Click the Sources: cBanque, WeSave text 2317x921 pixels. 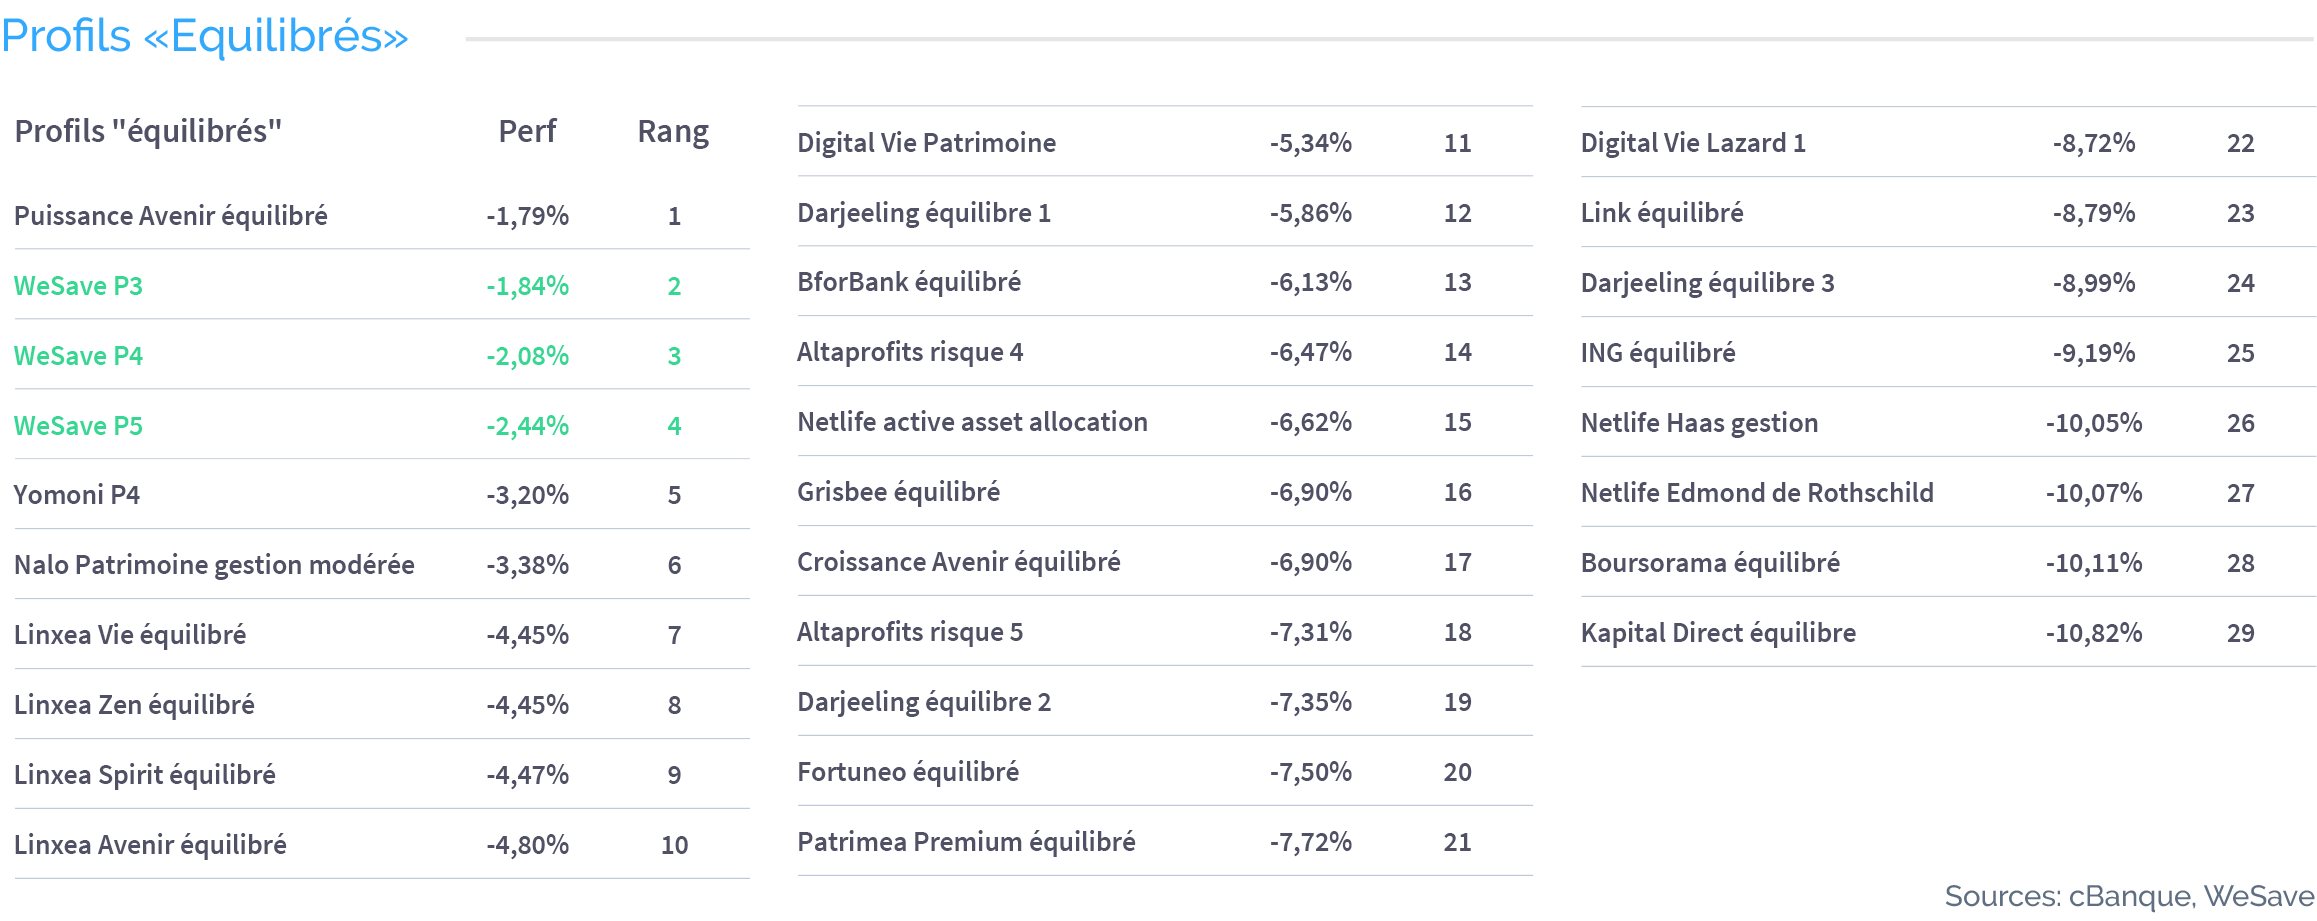pyautogui.click(x=2129, y=896)
